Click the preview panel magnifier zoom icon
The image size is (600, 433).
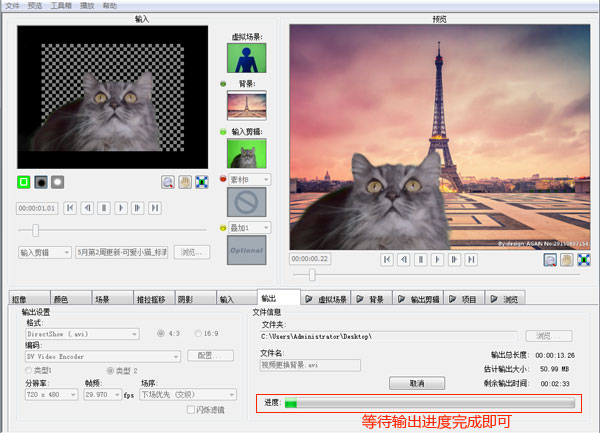click(550, 260)
